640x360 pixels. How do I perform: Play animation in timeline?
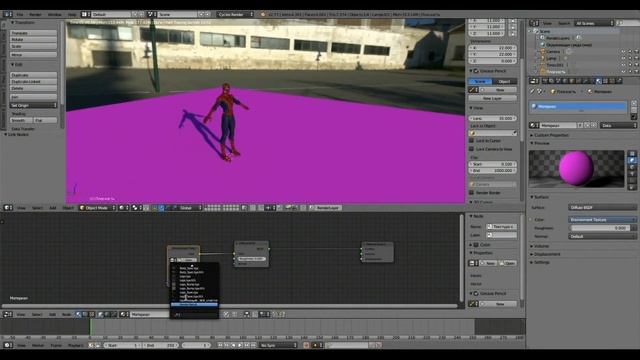point(240,345)
